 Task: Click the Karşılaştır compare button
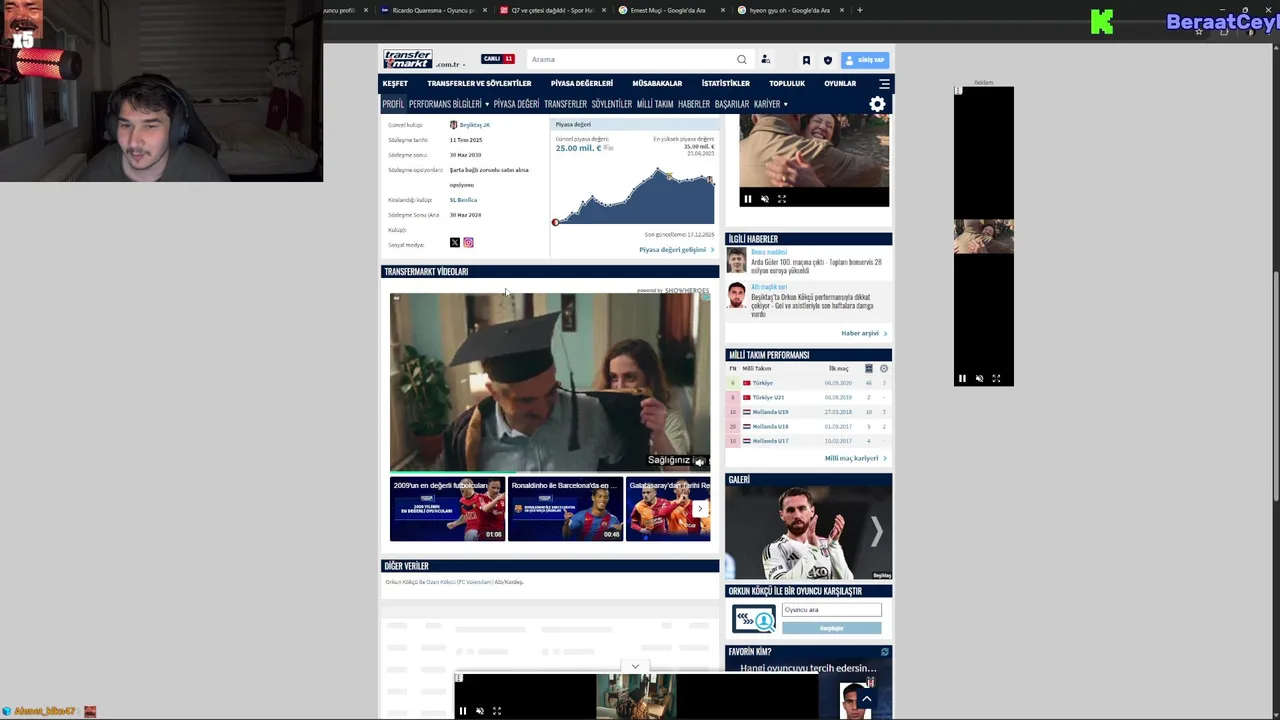click(x=832, y=628)
